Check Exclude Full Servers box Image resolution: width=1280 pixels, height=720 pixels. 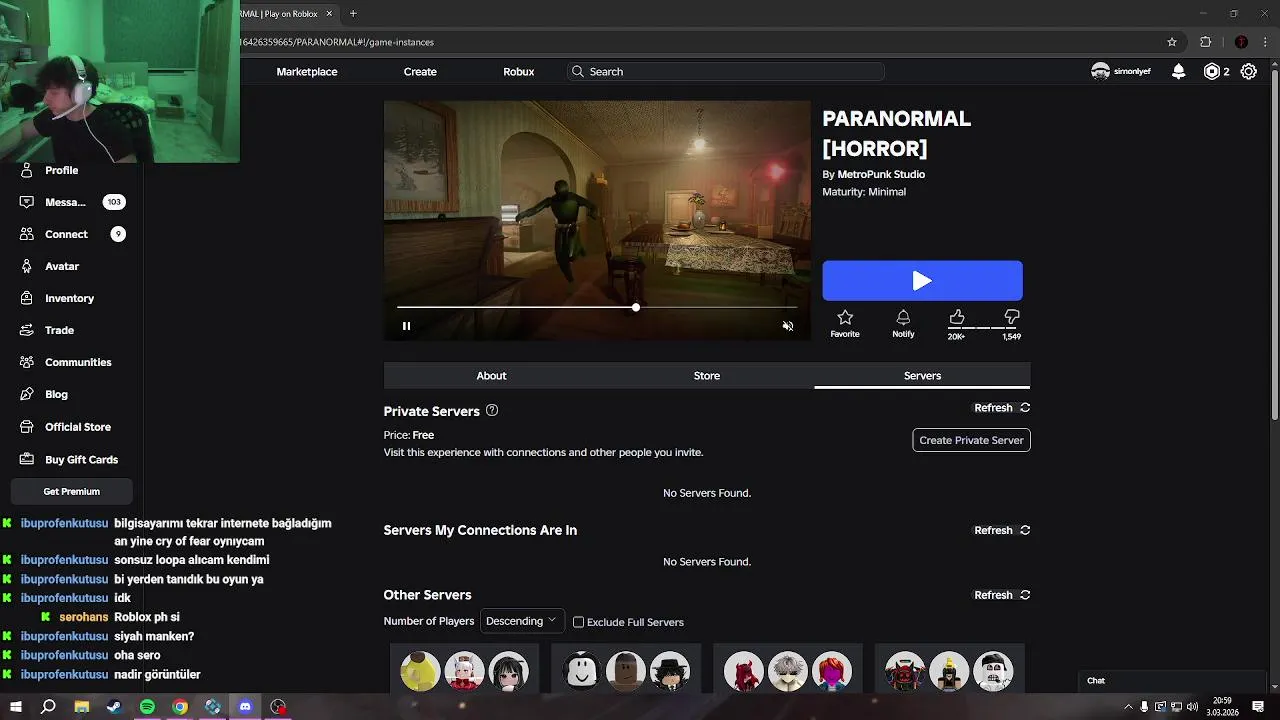(578, 622)
